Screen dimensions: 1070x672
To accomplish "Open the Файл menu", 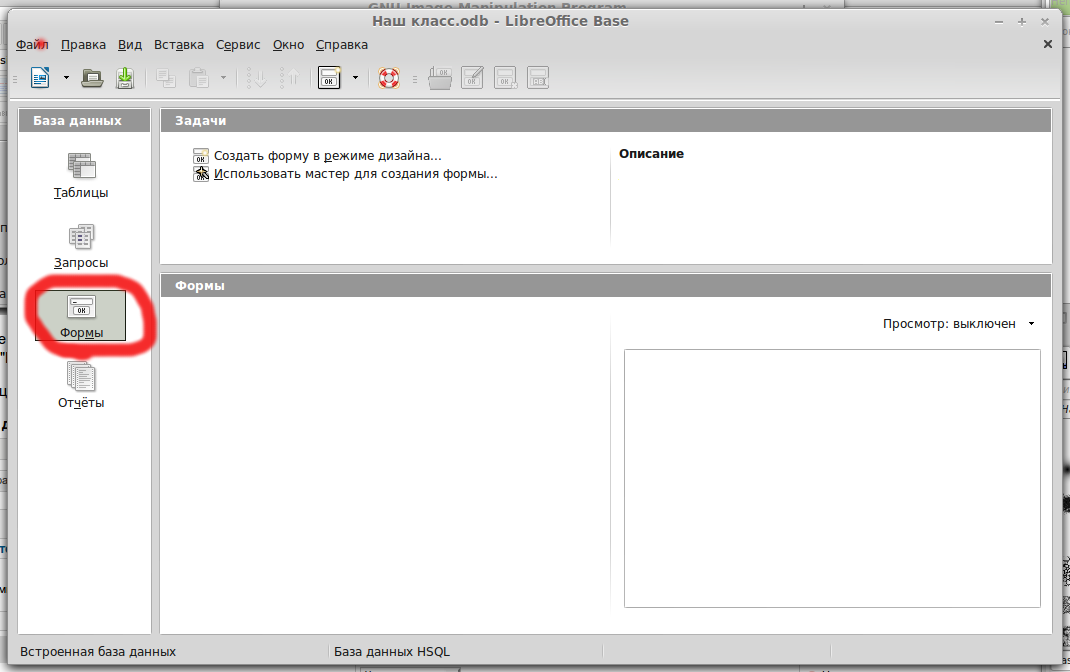I will point(32,45).
